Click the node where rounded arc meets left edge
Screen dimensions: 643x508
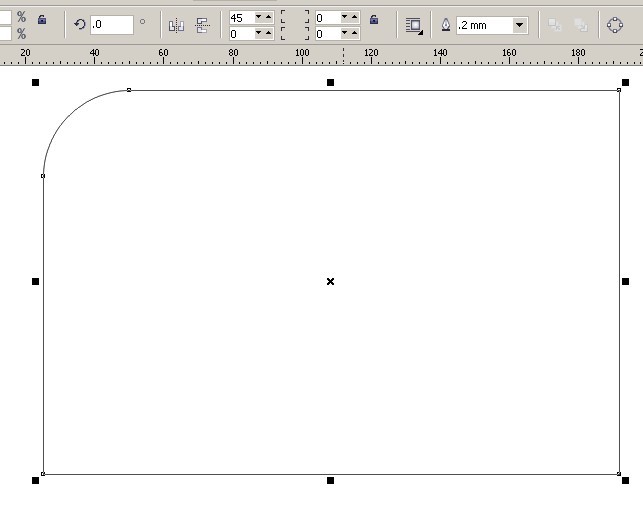click(x=43, y=176)
